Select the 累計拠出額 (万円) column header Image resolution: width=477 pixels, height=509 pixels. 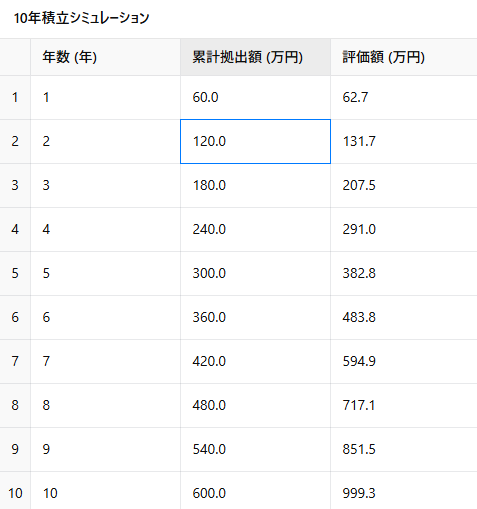point(255,57)
